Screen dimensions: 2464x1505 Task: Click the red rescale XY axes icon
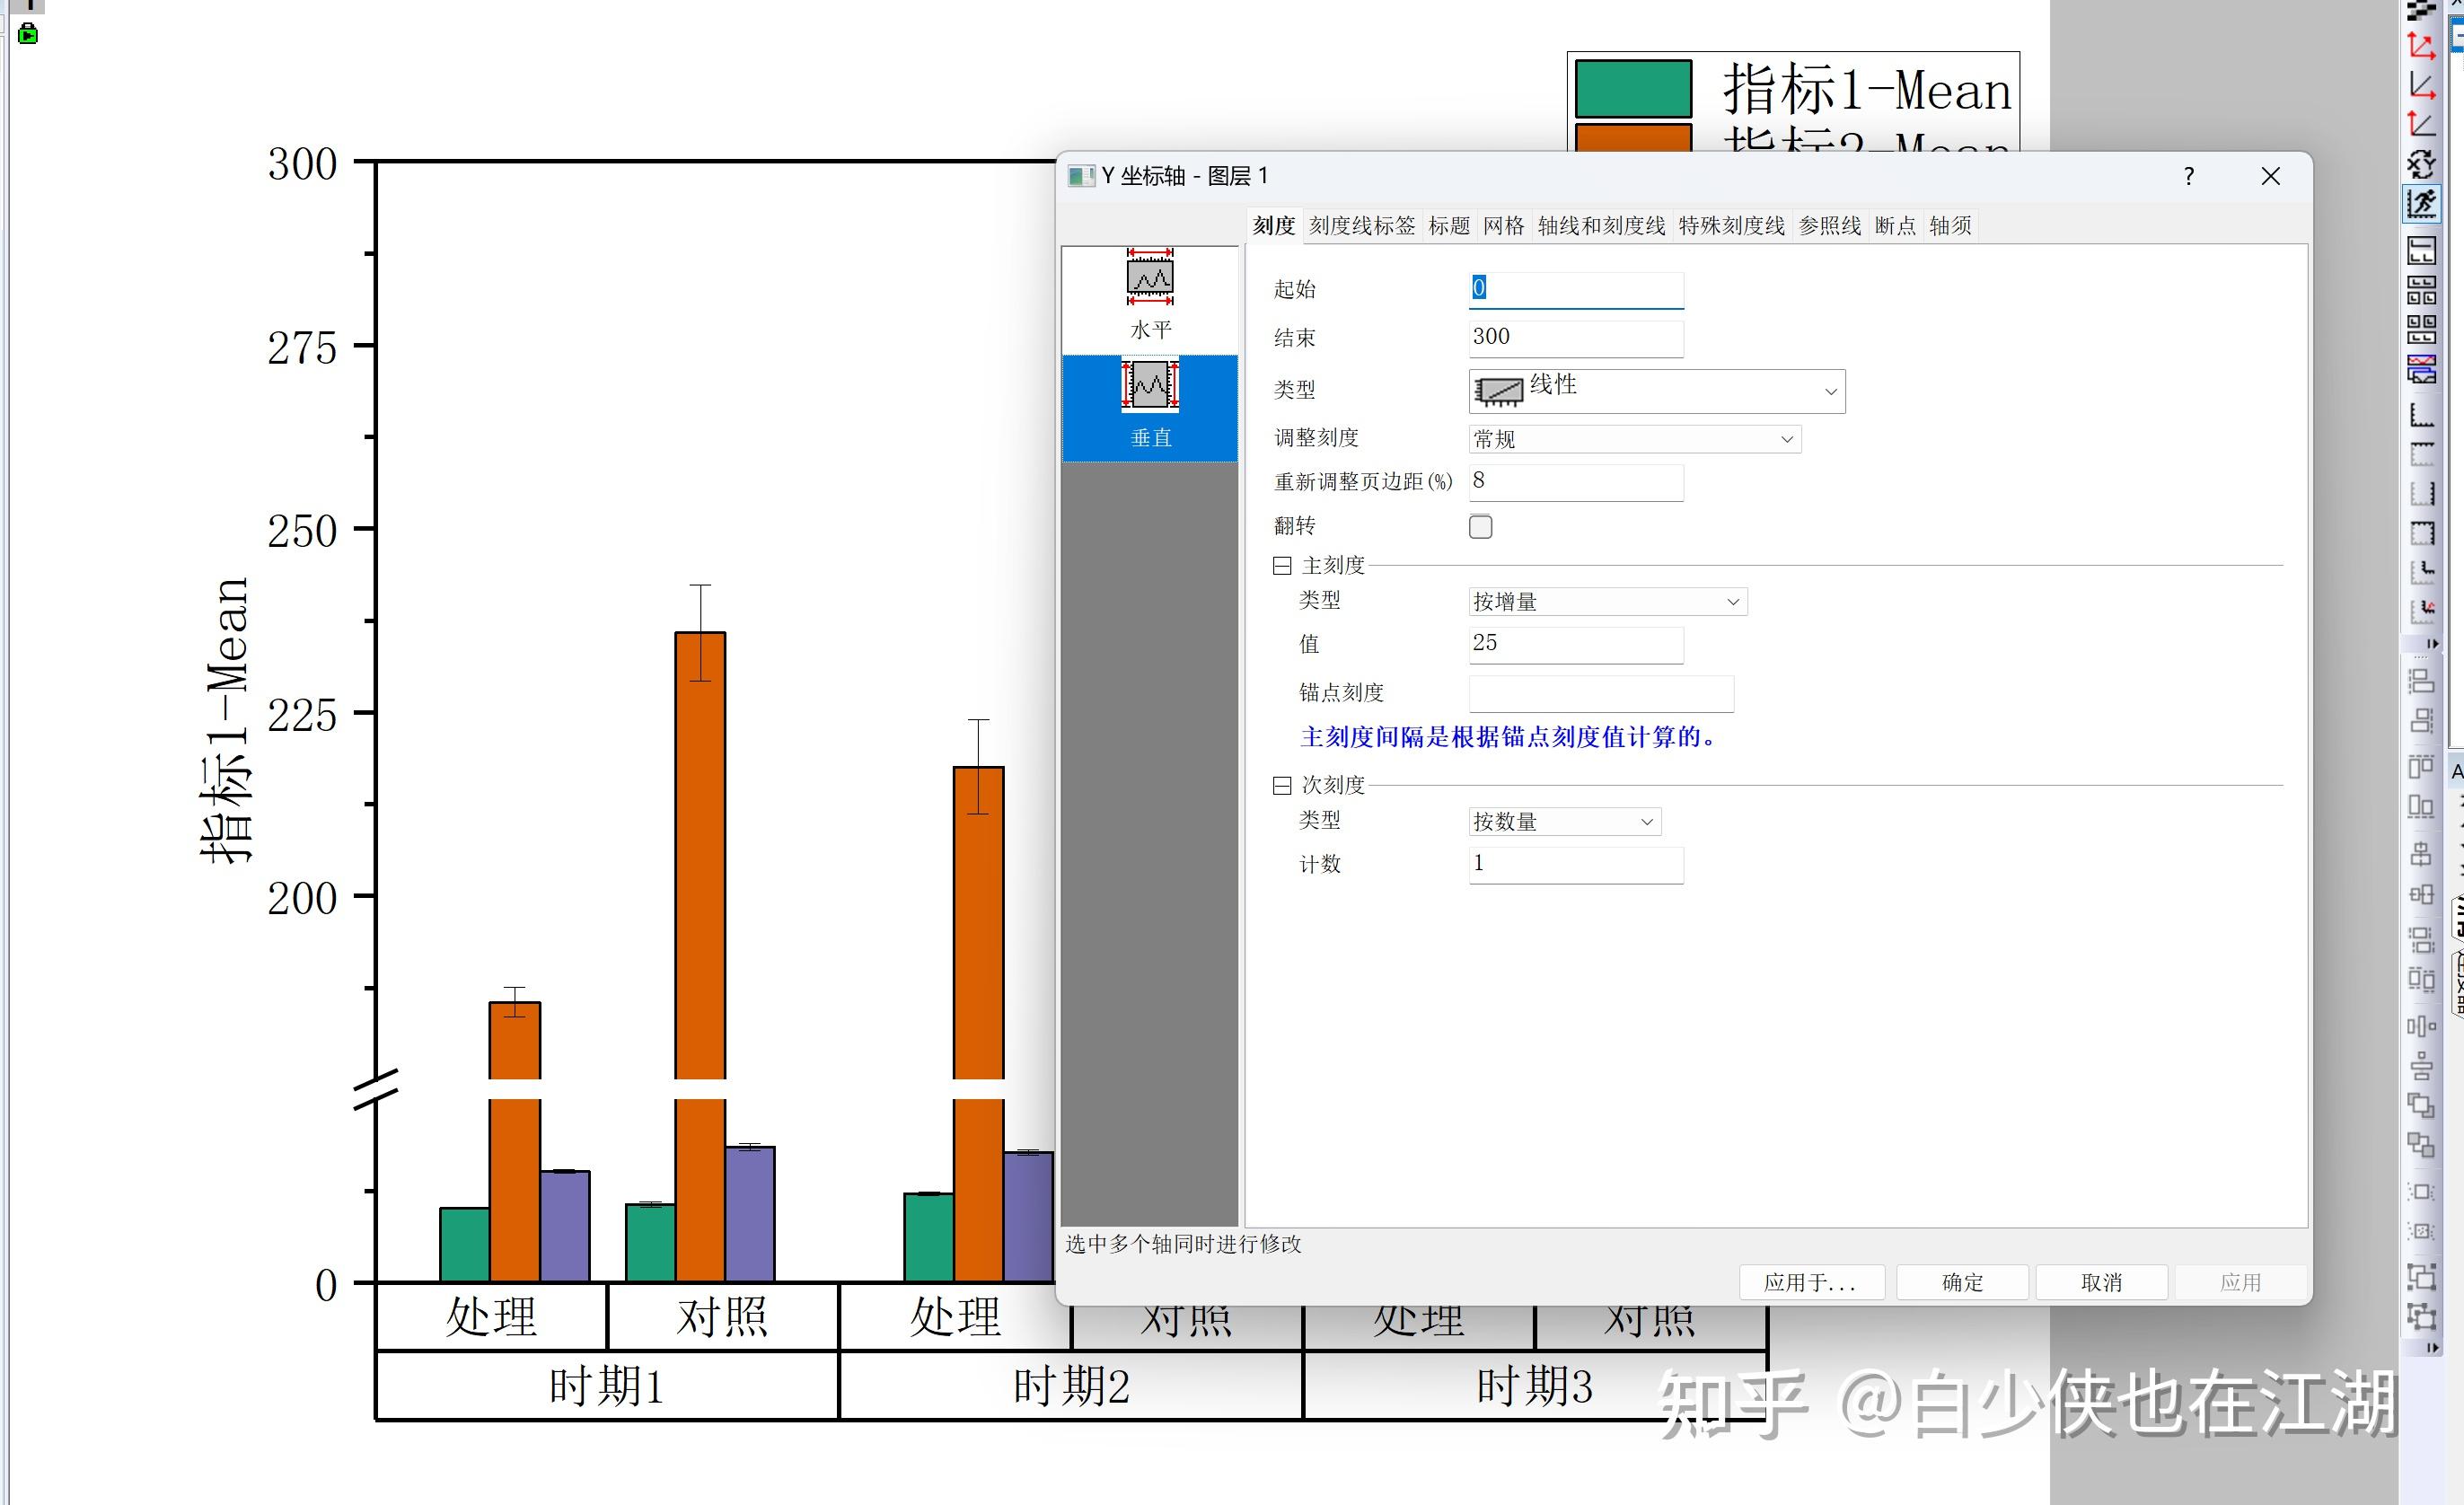[2421, 45]
